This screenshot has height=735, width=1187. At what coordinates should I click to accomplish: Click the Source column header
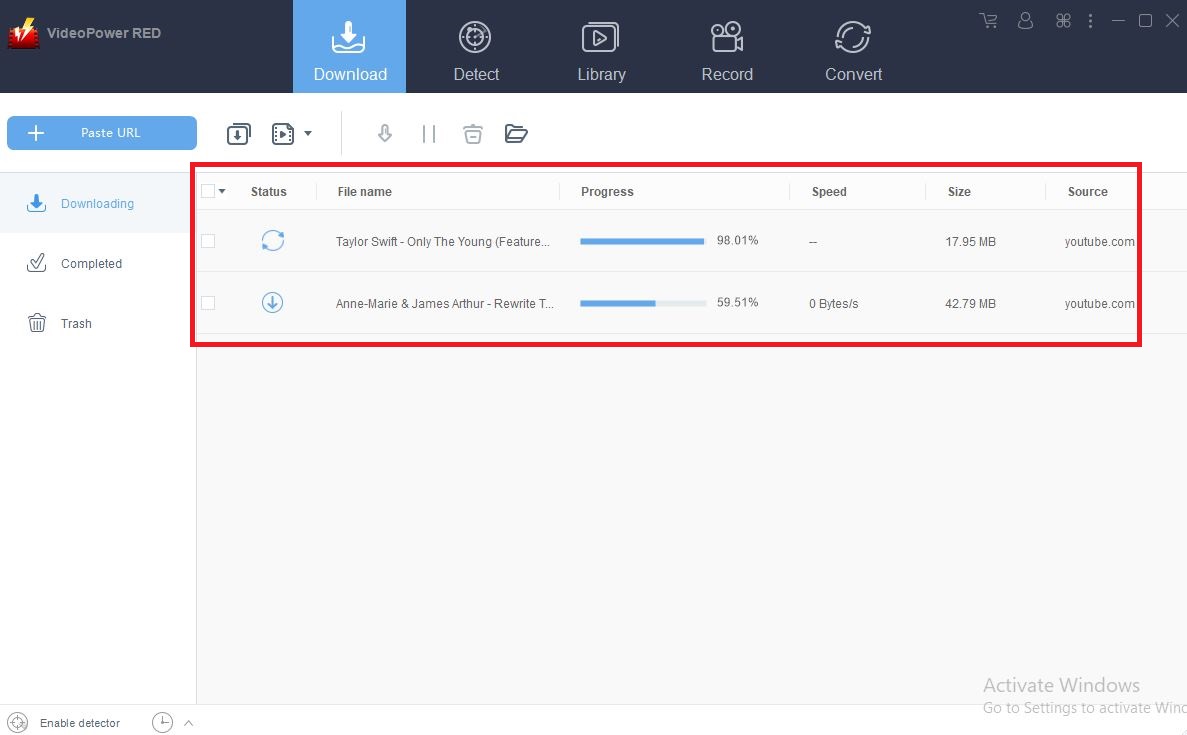tap(1087, 192)
